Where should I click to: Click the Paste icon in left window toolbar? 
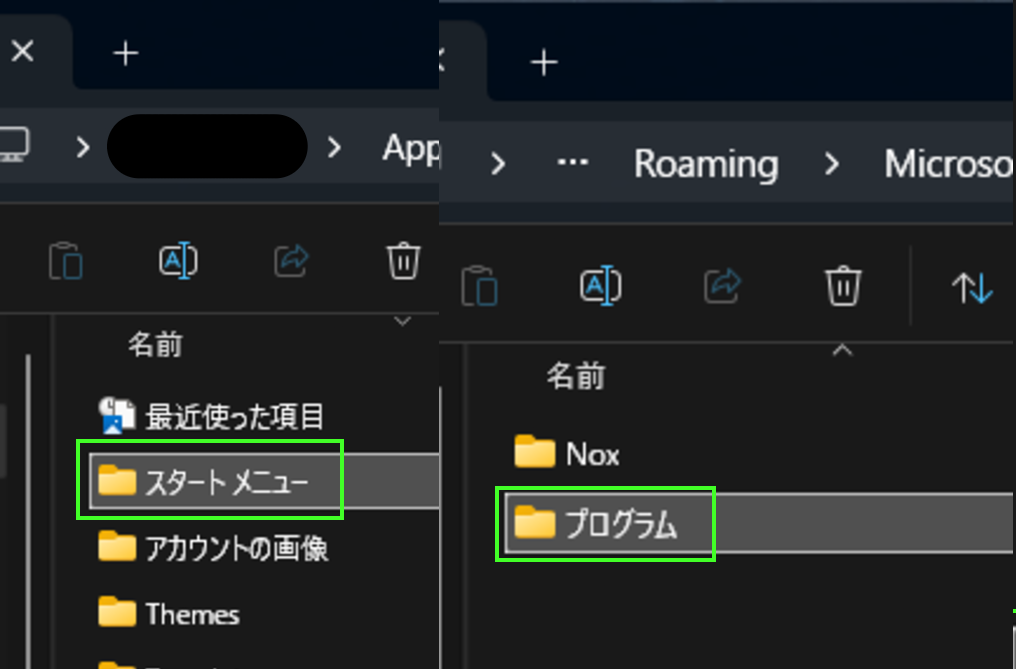(66, 261)
